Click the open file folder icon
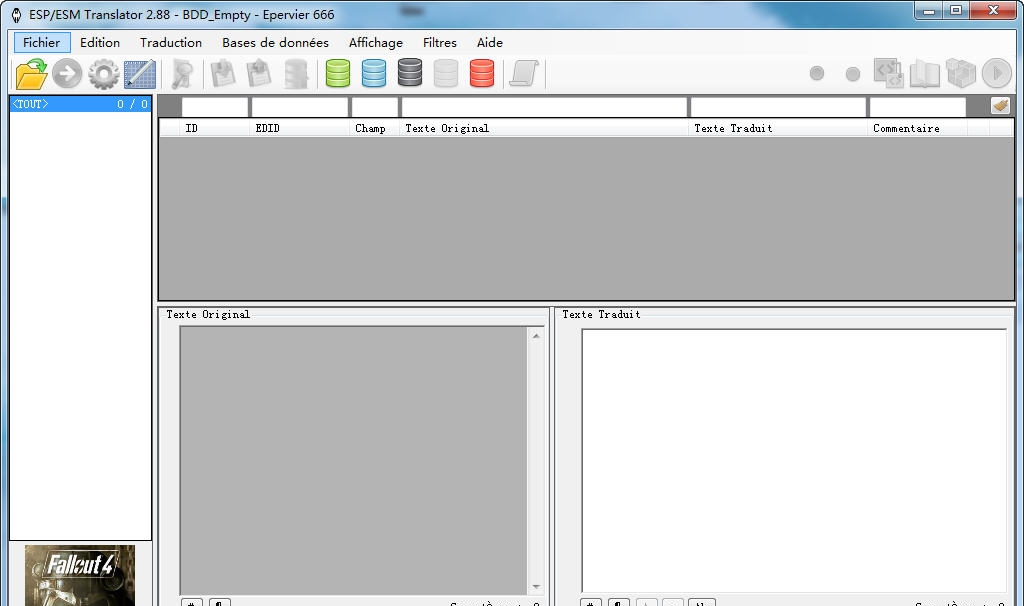 (x=32, y=74)
